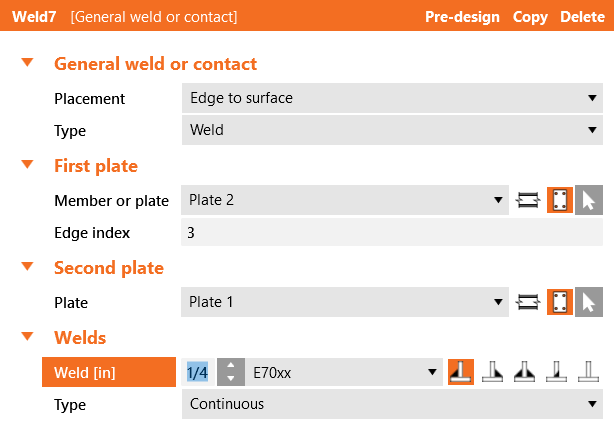The height and width of the screenshot is (426, 614).
Task: Select member mode icon in Second plate row
Action: click(527, 302)
